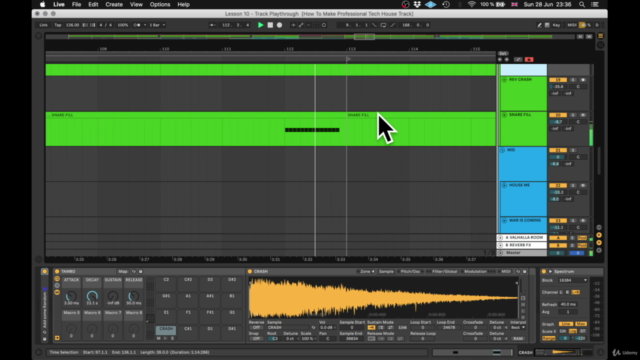
Task: Tap tempo with the Tap button
Action: pyautogui.click(x=58, y=25)
